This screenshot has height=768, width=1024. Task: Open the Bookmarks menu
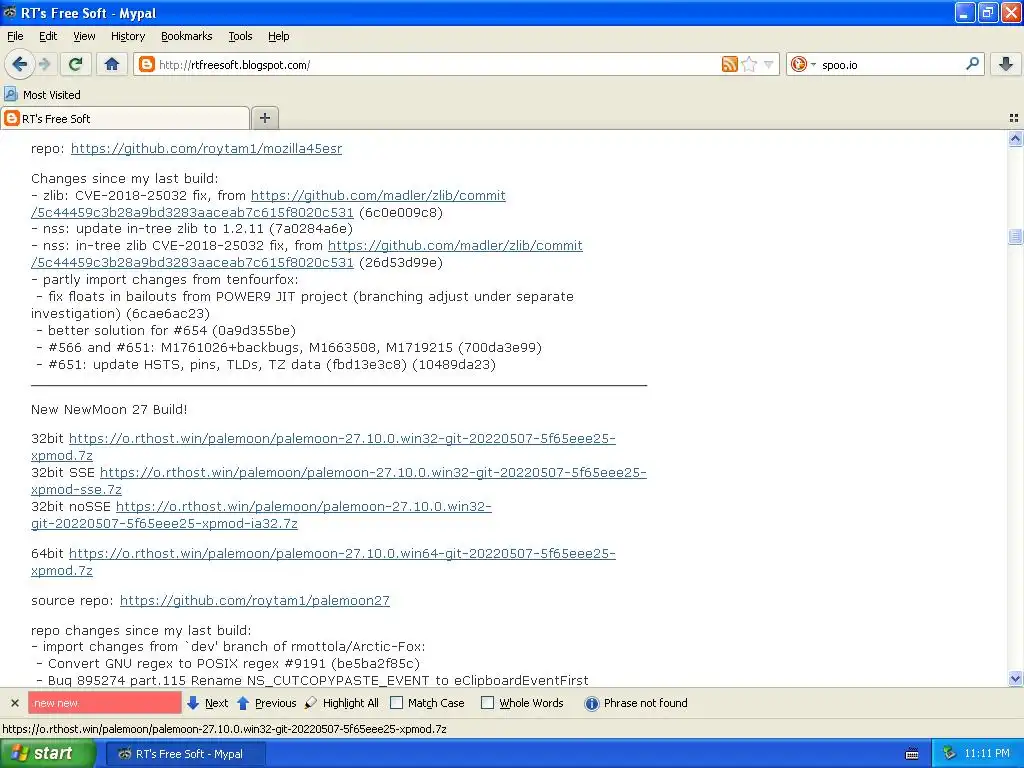186,37
